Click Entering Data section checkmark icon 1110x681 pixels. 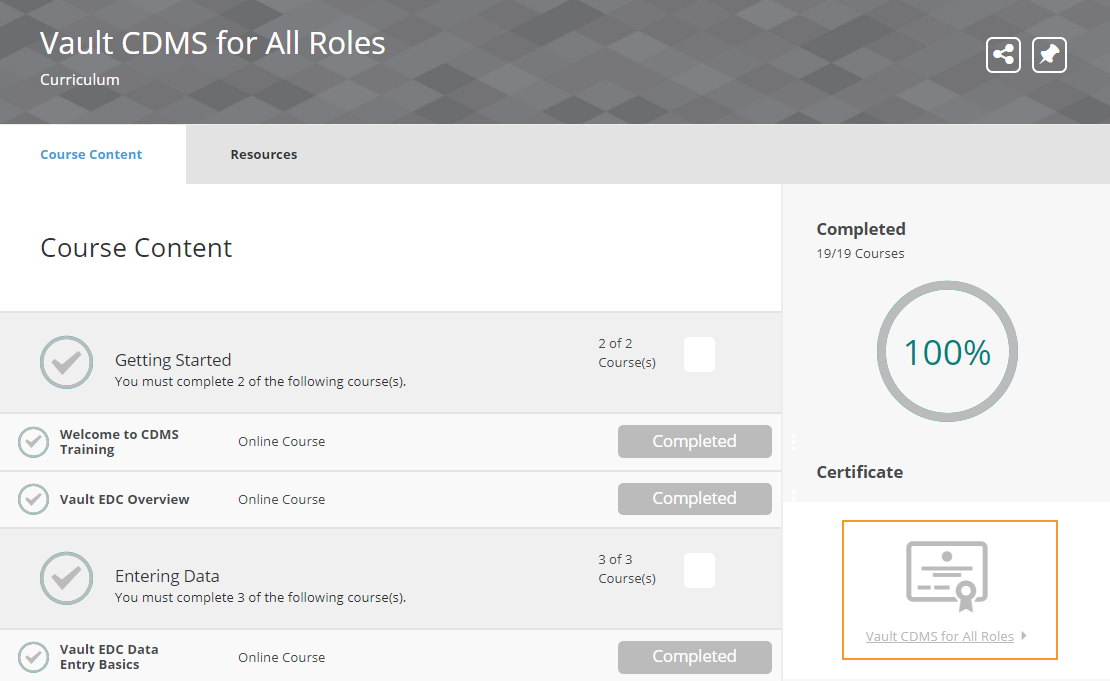[66, 578]
